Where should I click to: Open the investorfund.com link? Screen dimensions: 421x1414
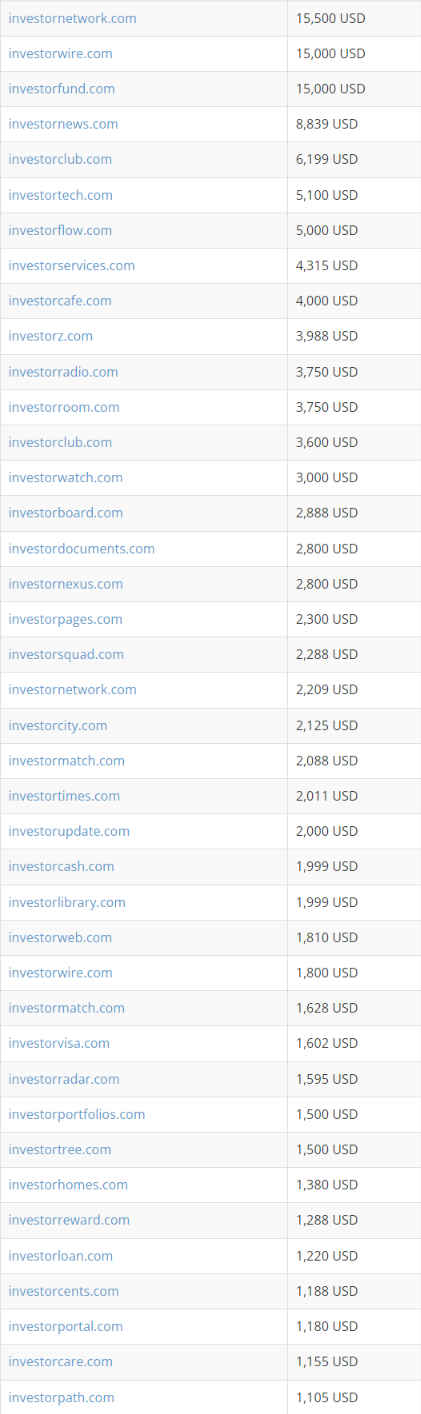click(61, 89)
